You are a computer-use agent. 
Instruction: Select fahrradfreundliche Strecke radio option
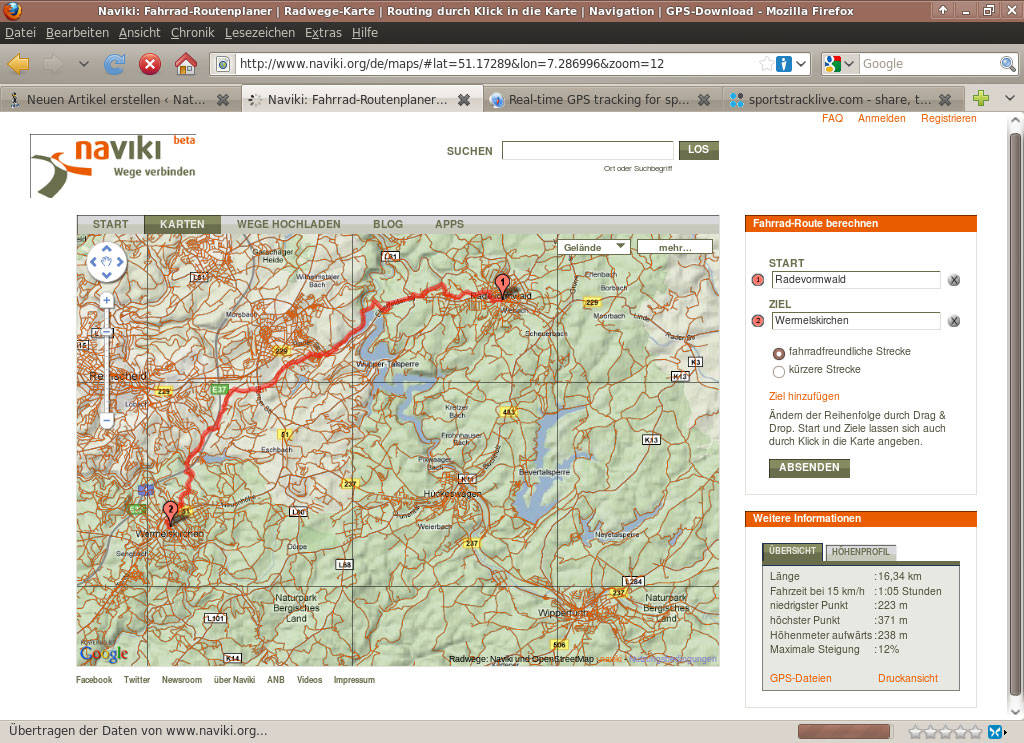(779, 353)
